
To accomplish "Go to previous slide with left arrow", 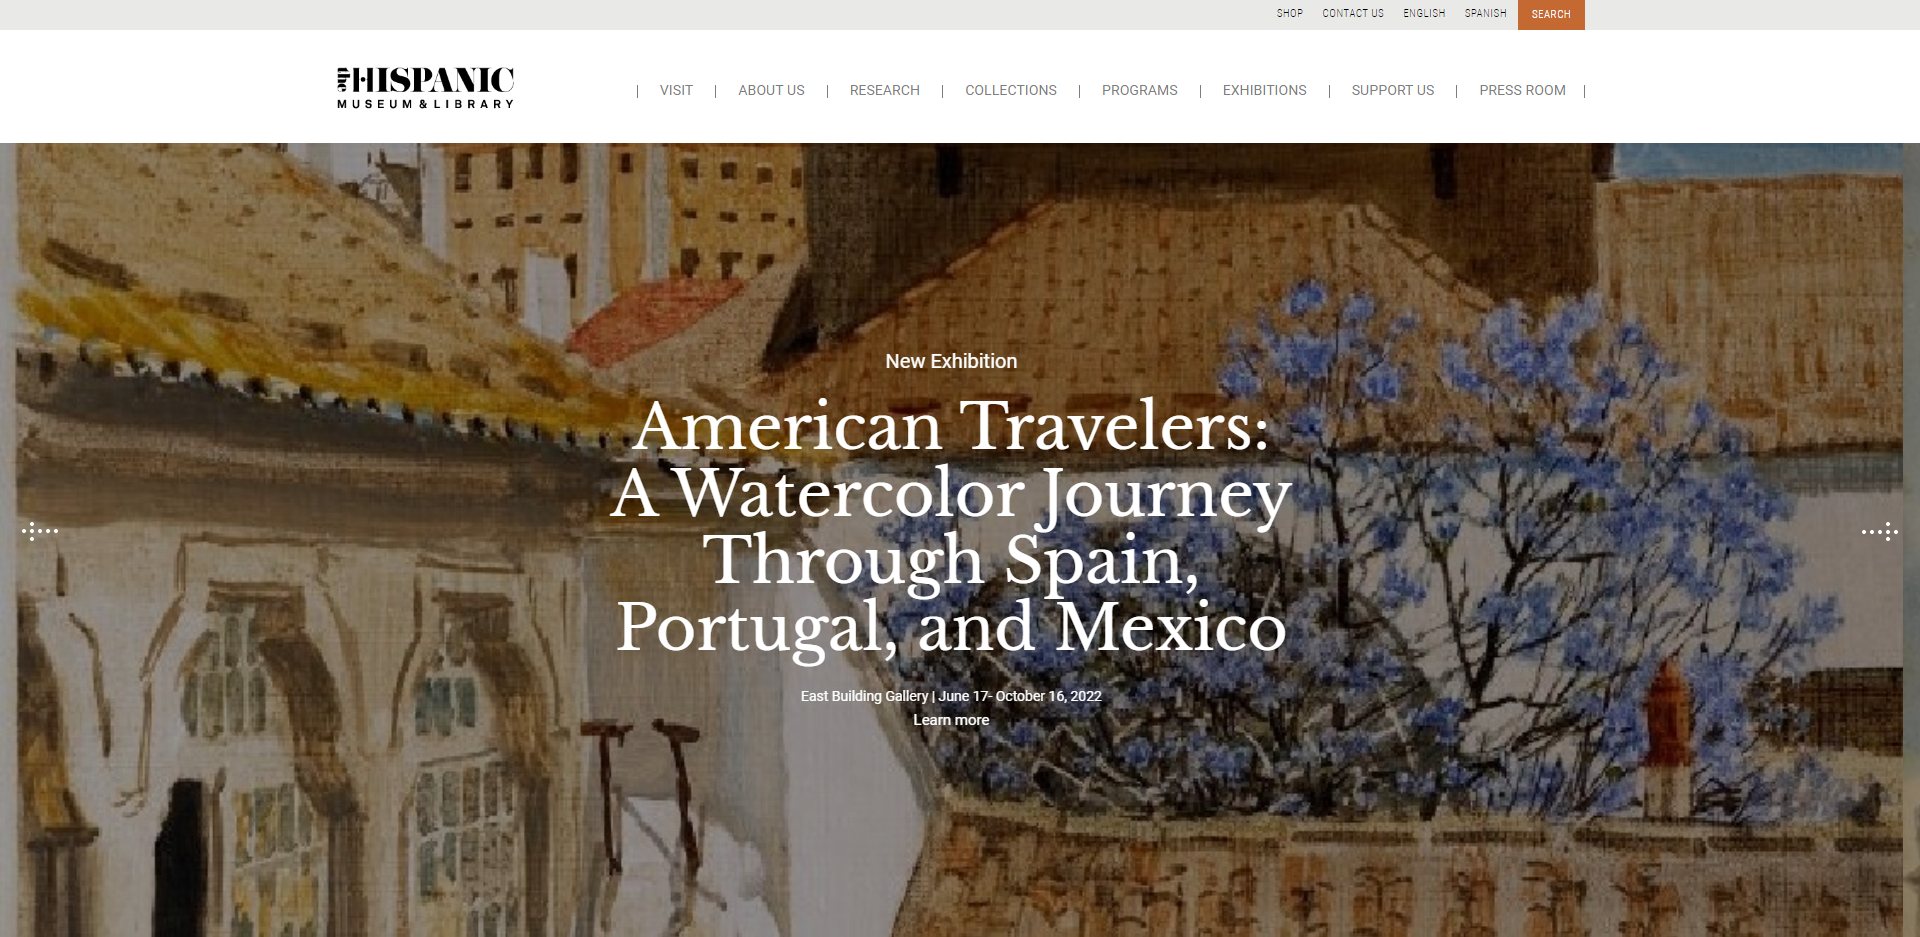I will pyautogui.click(x=40, y=531).
